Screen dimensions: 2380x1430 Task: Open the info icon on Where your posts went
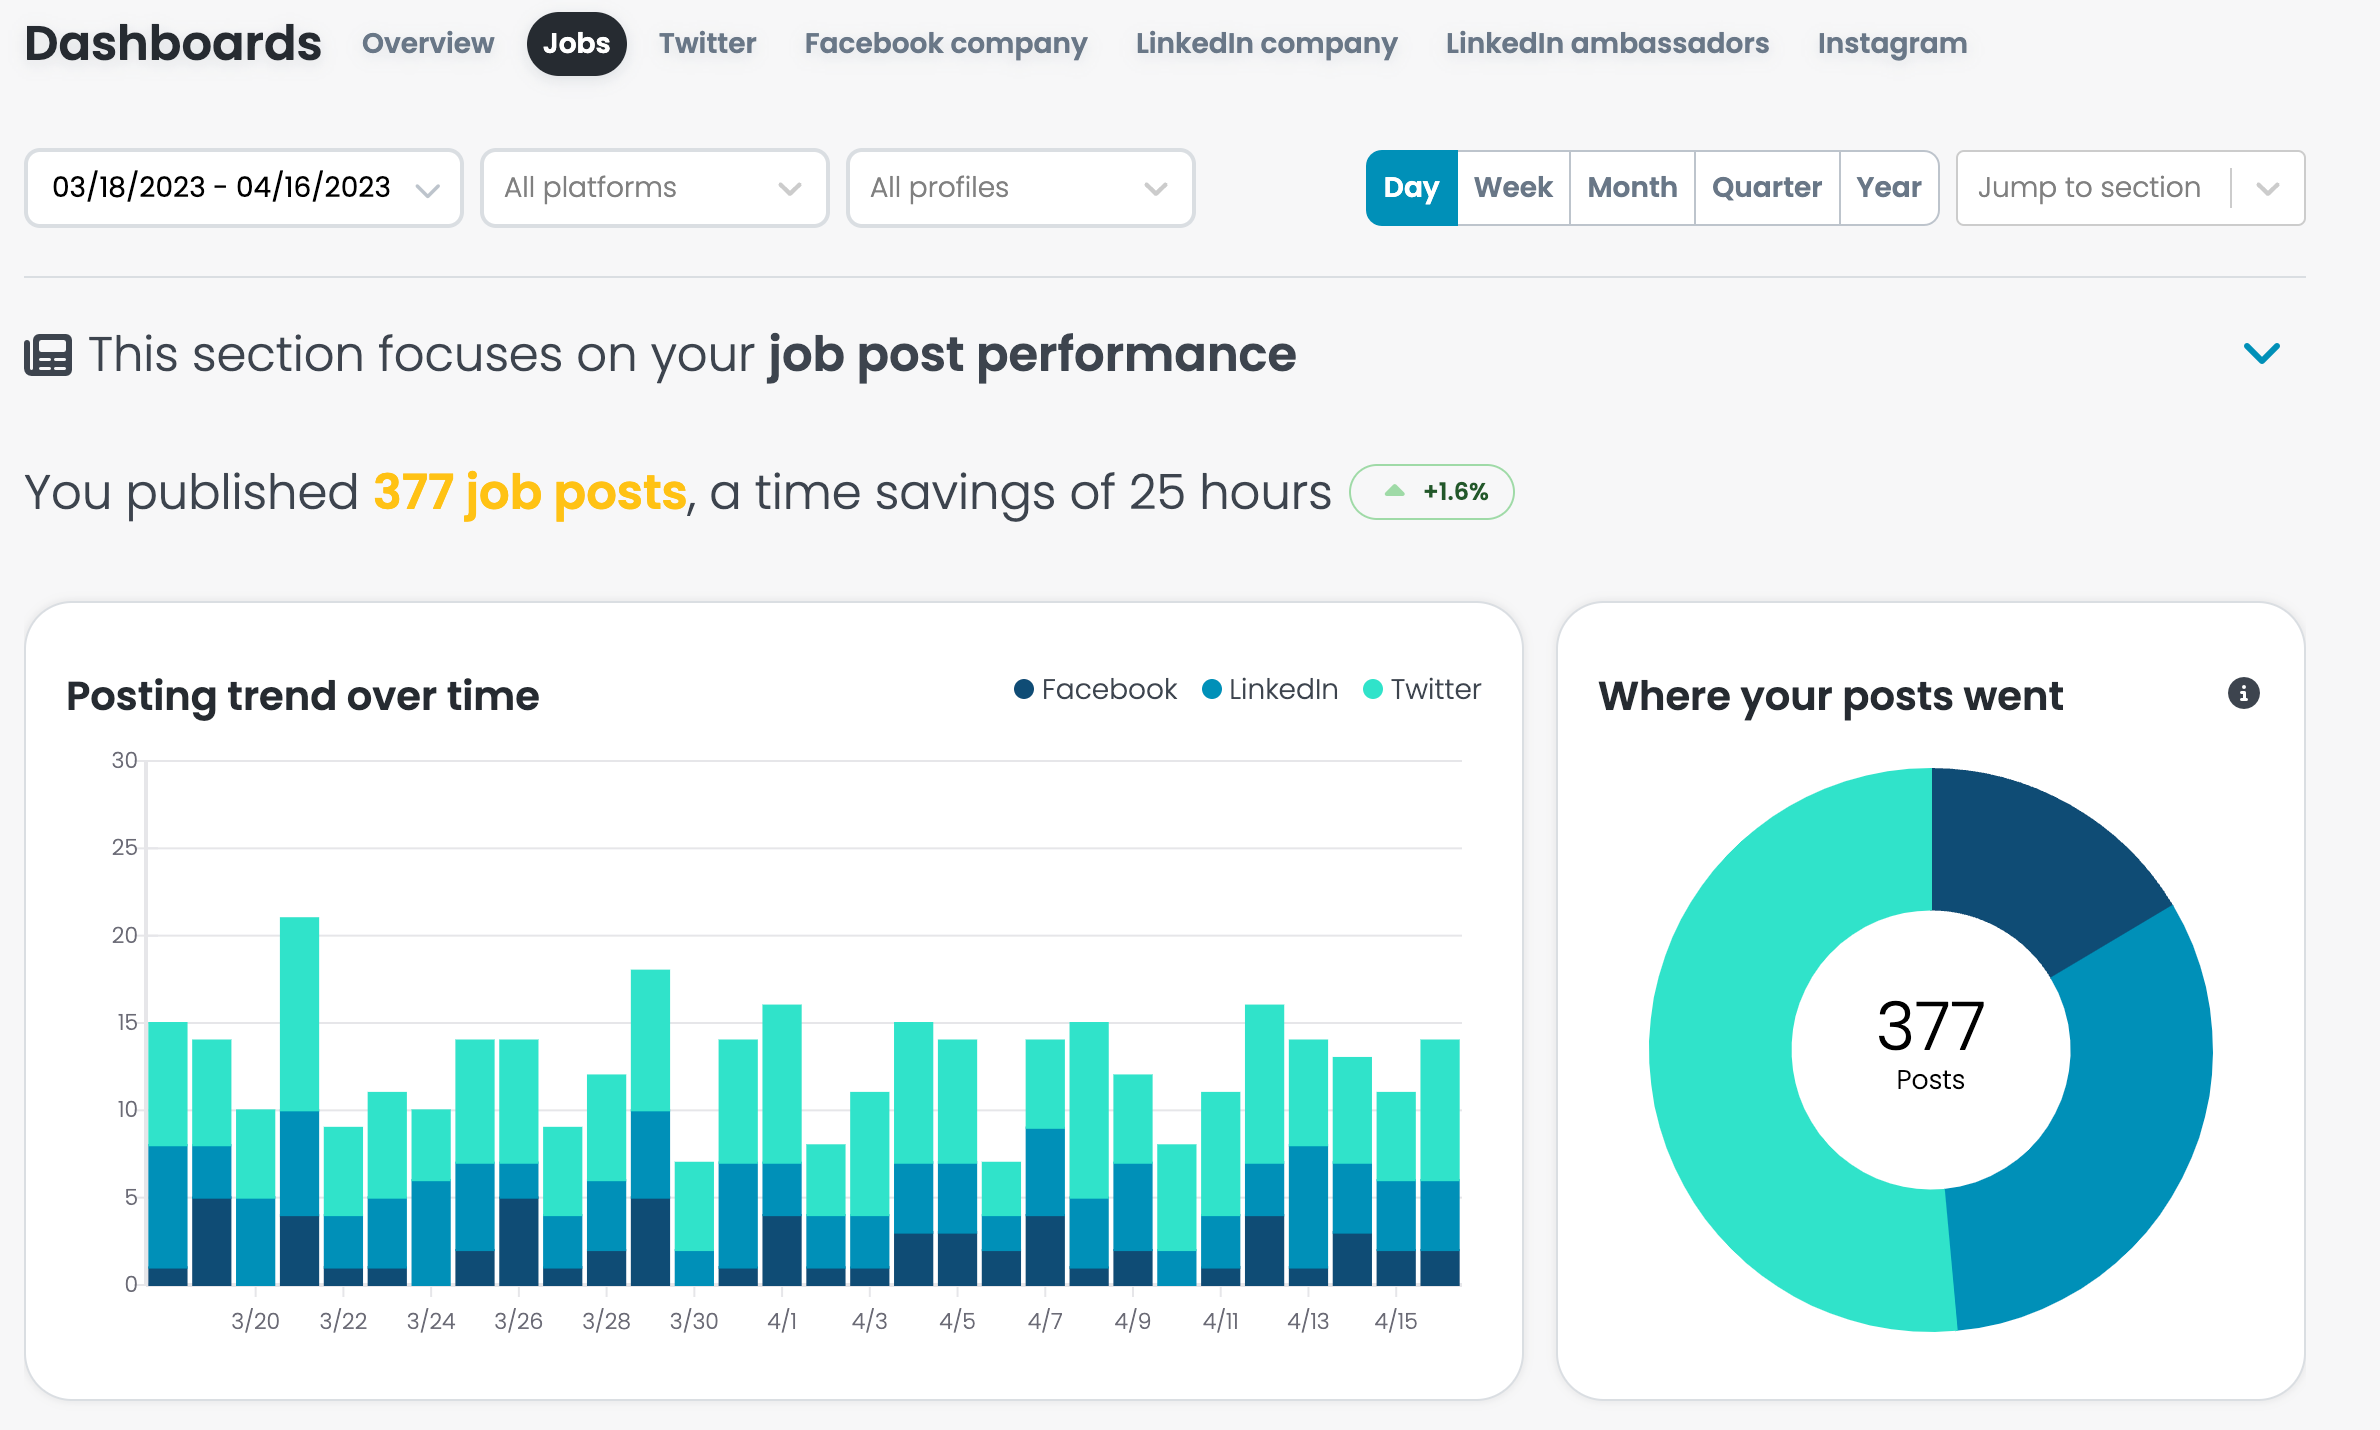2244,693
